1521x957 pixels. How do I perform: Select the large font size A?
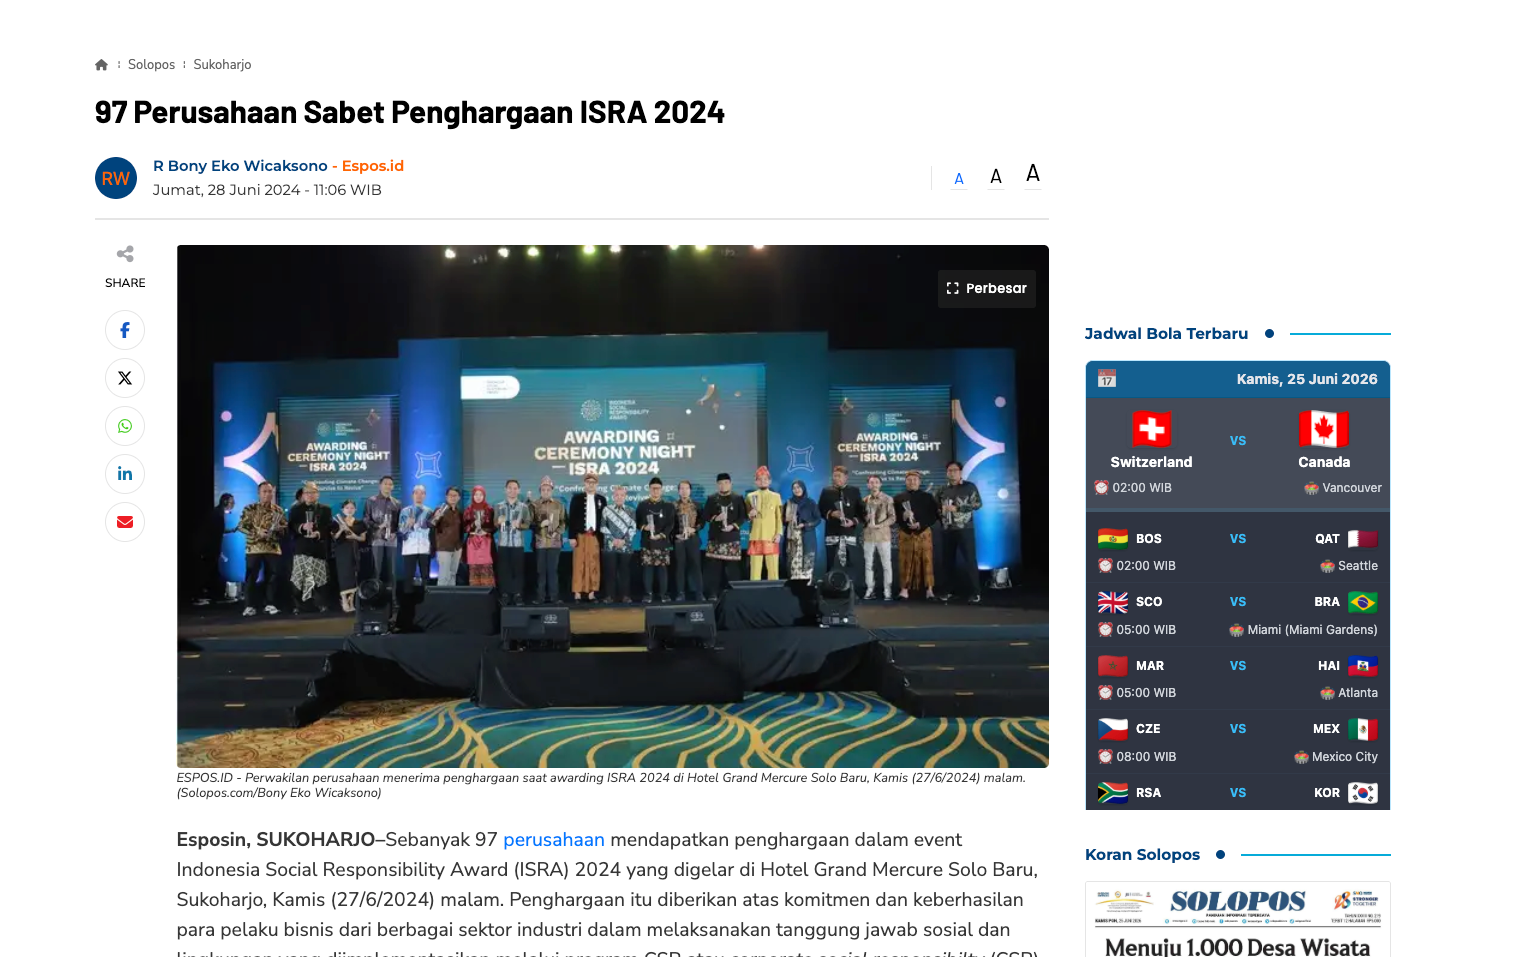(x=1033, y=174)
